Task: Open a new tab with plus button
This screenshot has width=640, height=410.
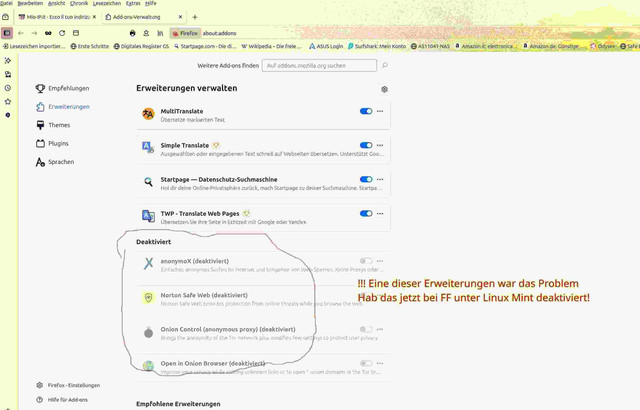Action: coord(195,17)
